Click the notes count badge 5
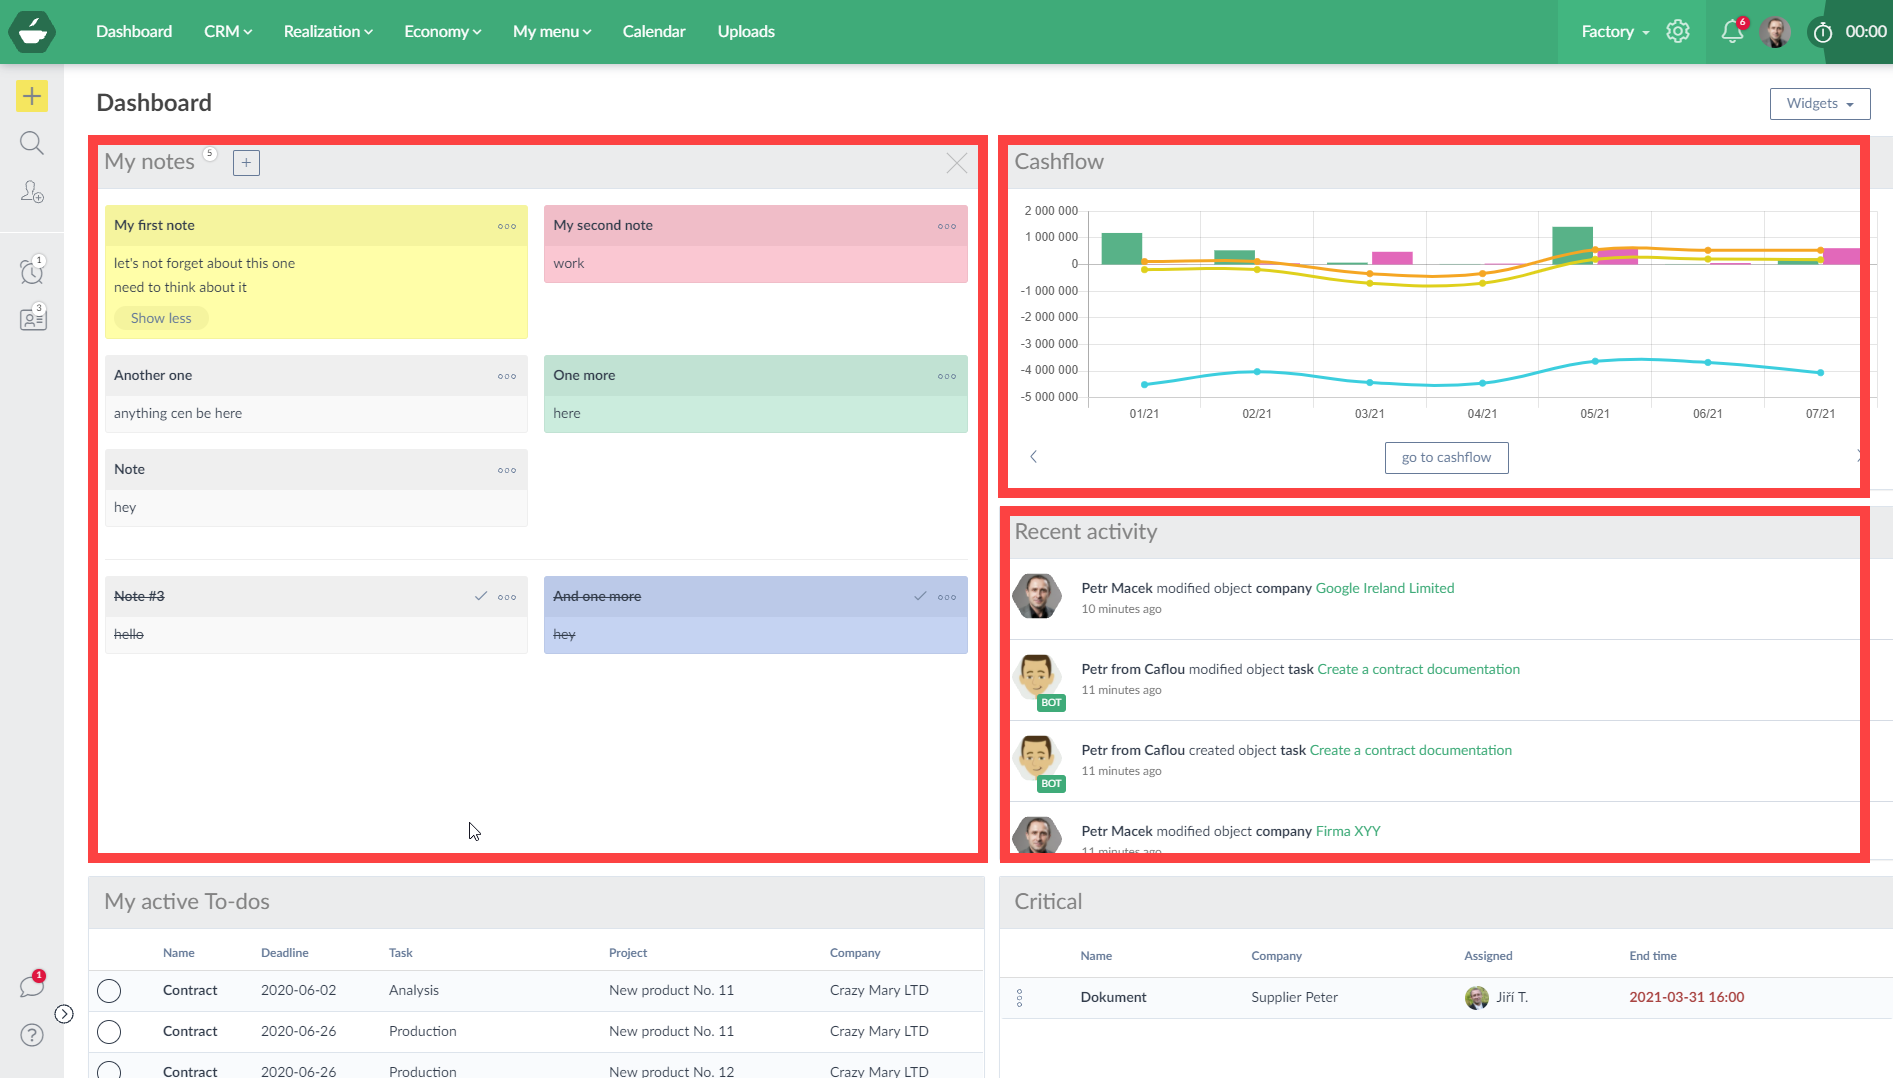The height and width of the screenshot is (1078, 1893). coord(210,154)
